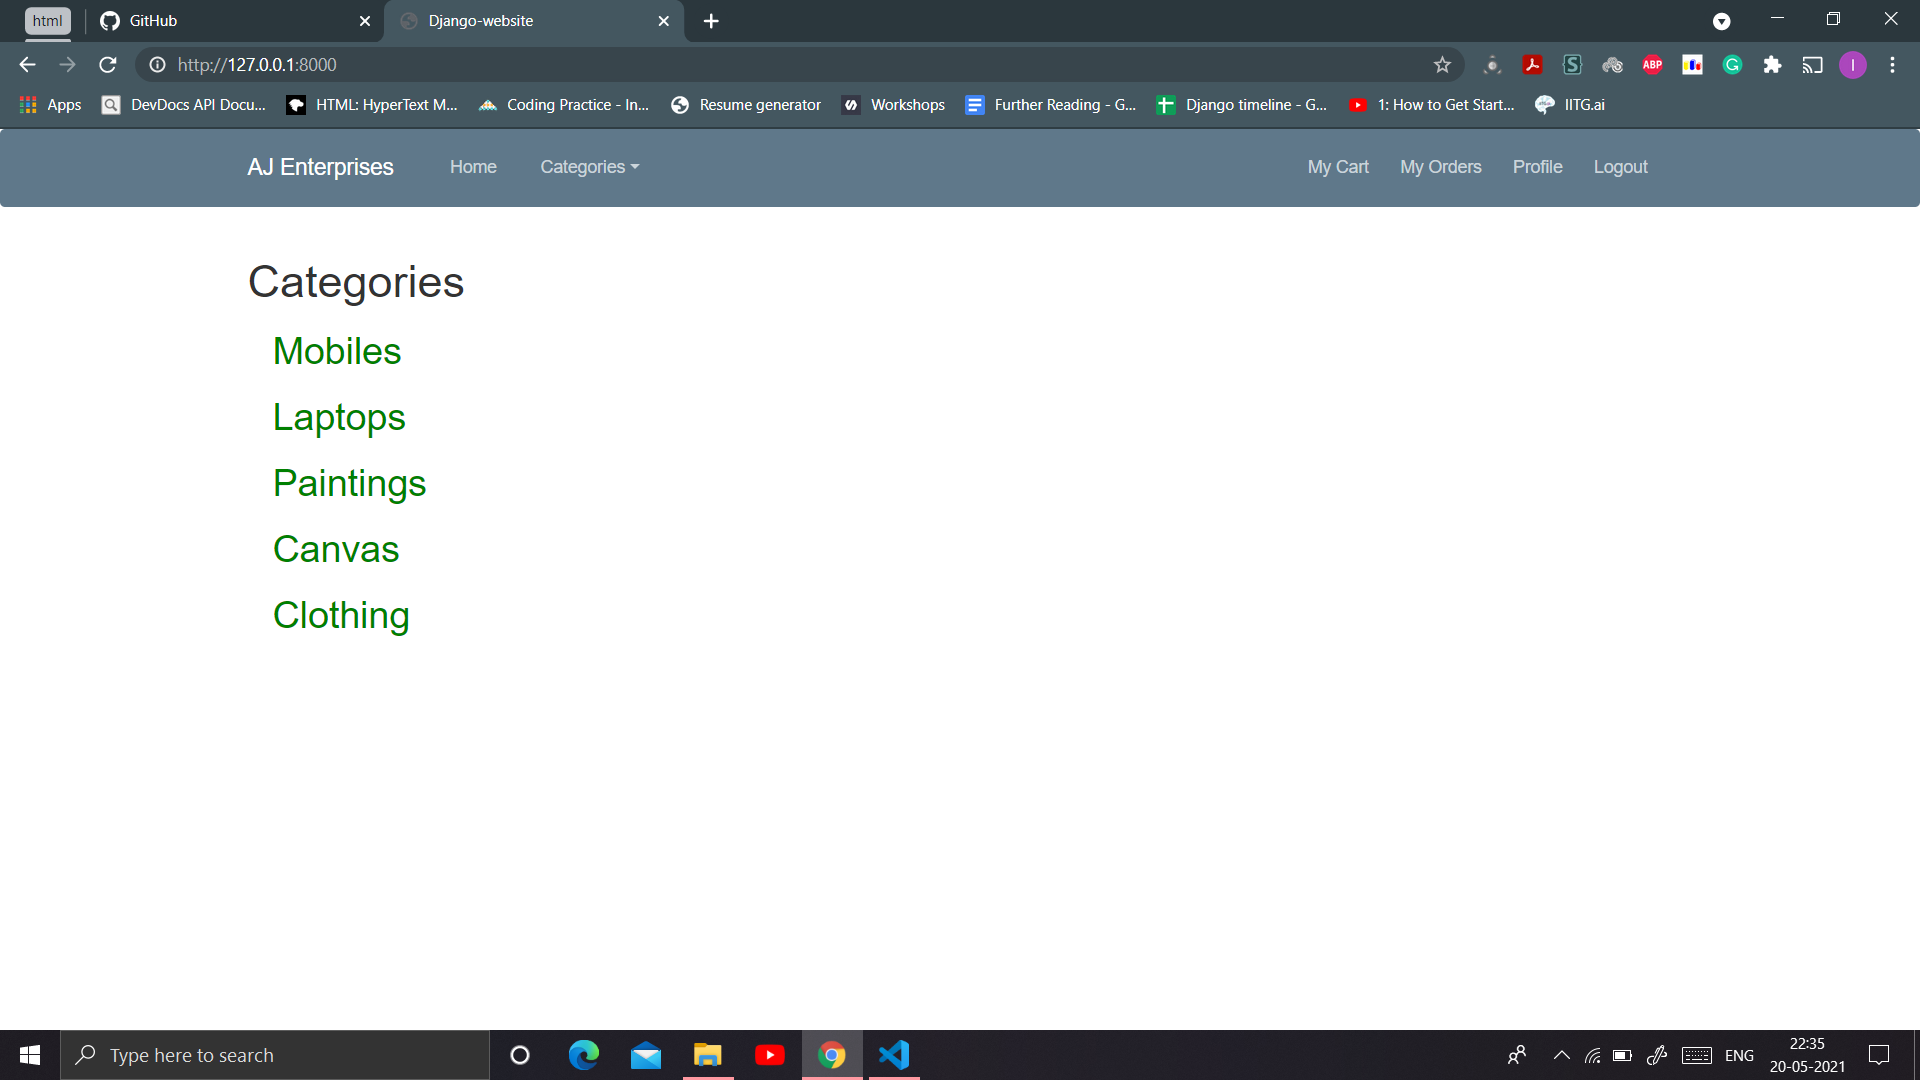Open the Laptops category link
Image resolution: width=1920 pixels, height=1080 pixels.
pyautogui.click(x=338, y=417)
